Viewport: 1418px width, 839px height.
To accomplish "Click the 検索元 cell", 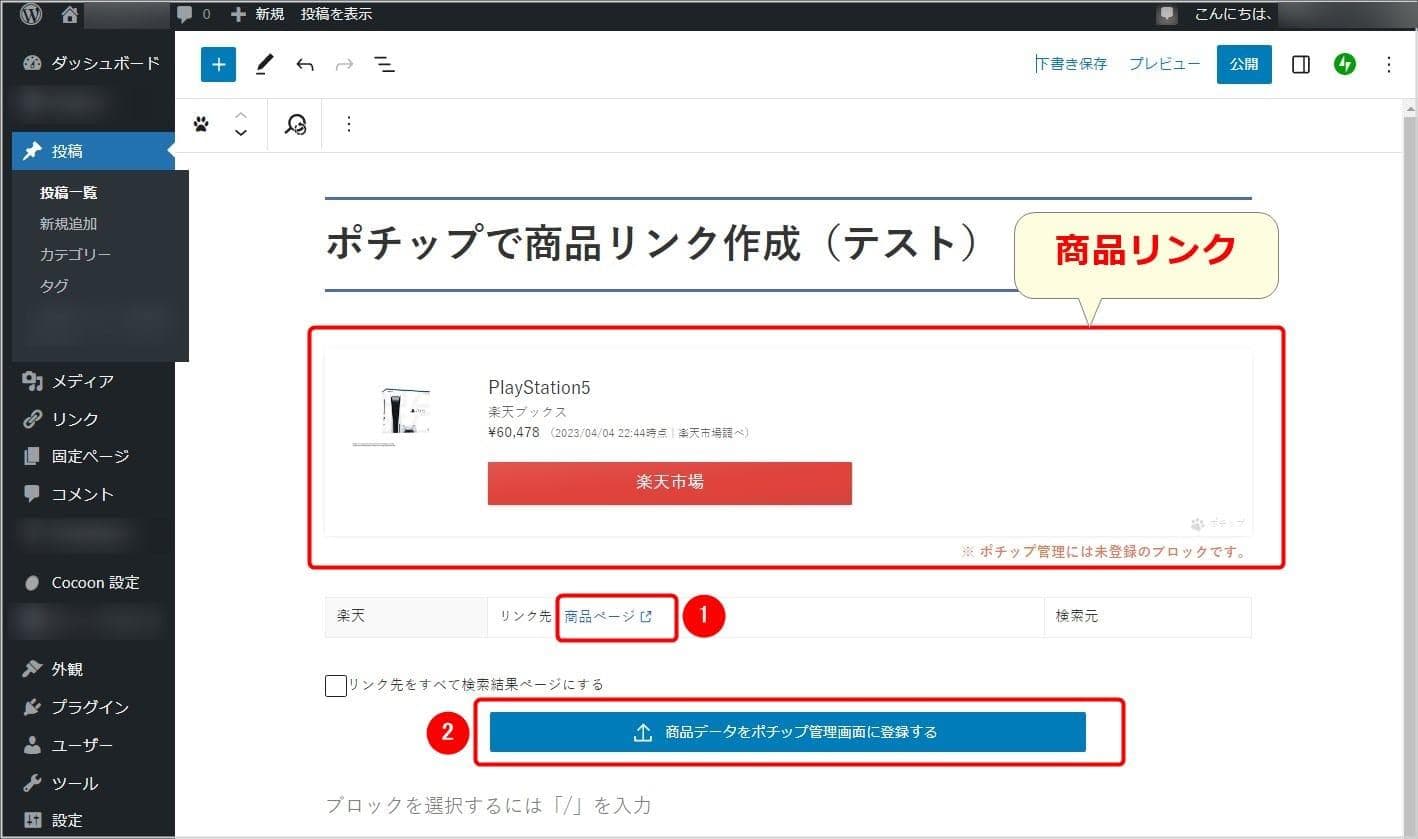I will pyautogui.click(x=1147, y=617).
